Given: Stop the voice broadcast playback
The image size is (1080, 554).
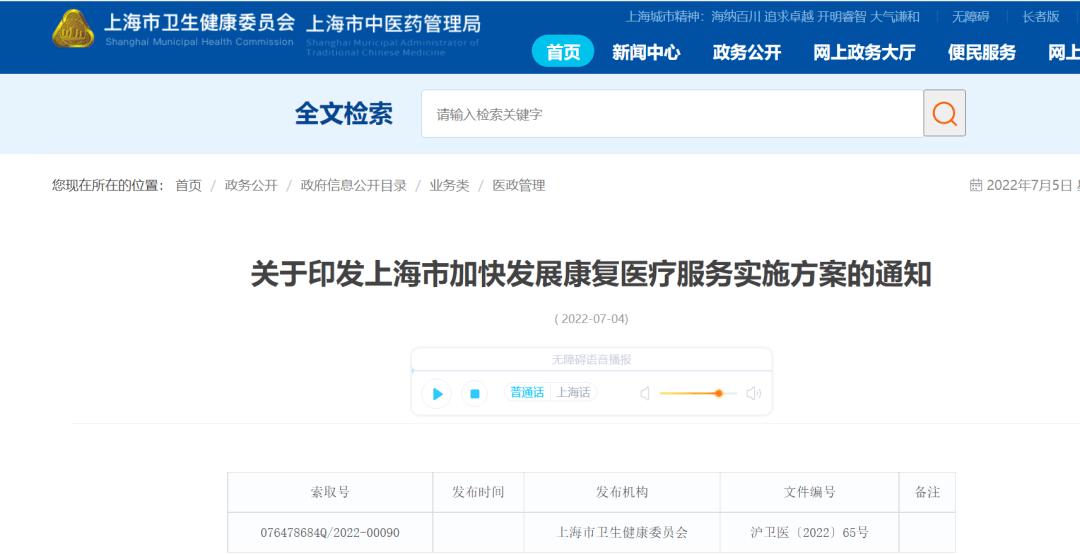Looking at the screenshot, I should coord(475,394).
